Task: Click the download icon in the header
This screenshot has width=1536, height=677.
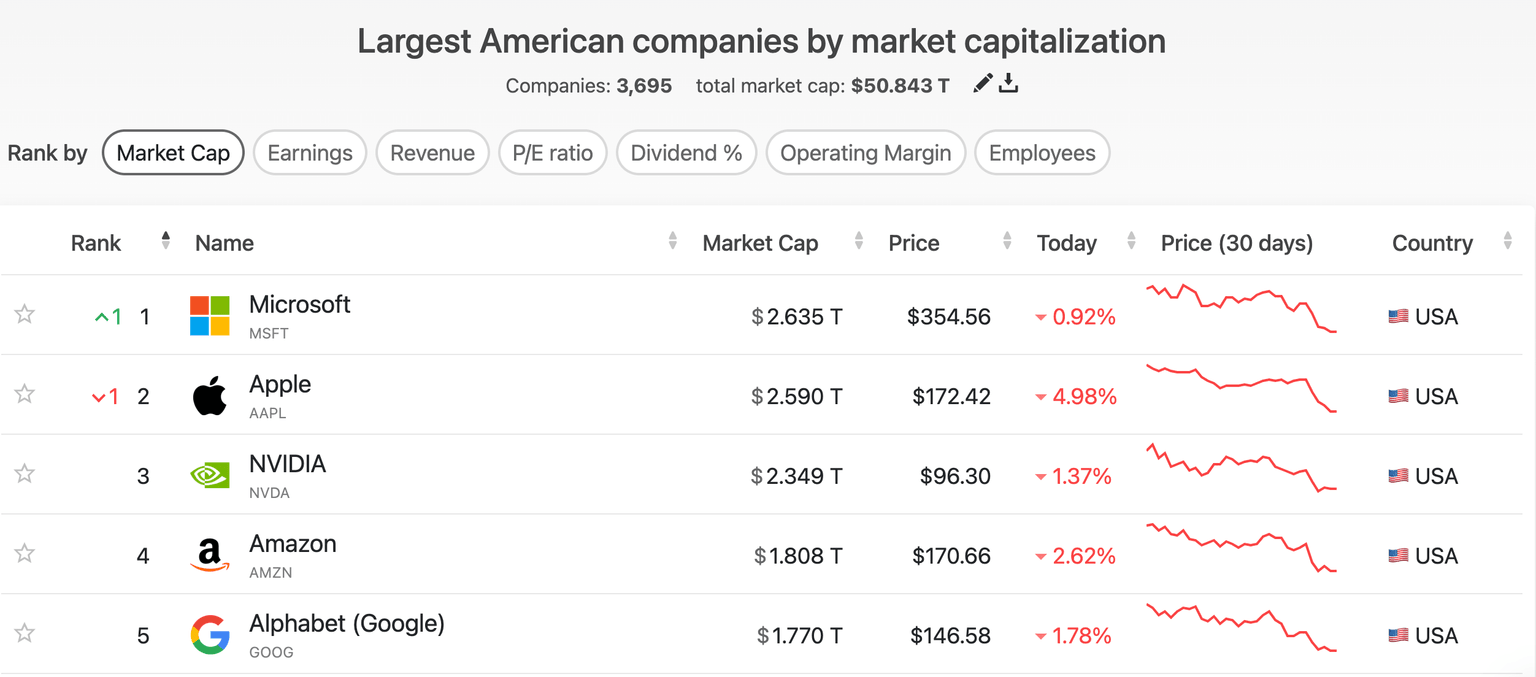Action: [x=1009, y=84]
